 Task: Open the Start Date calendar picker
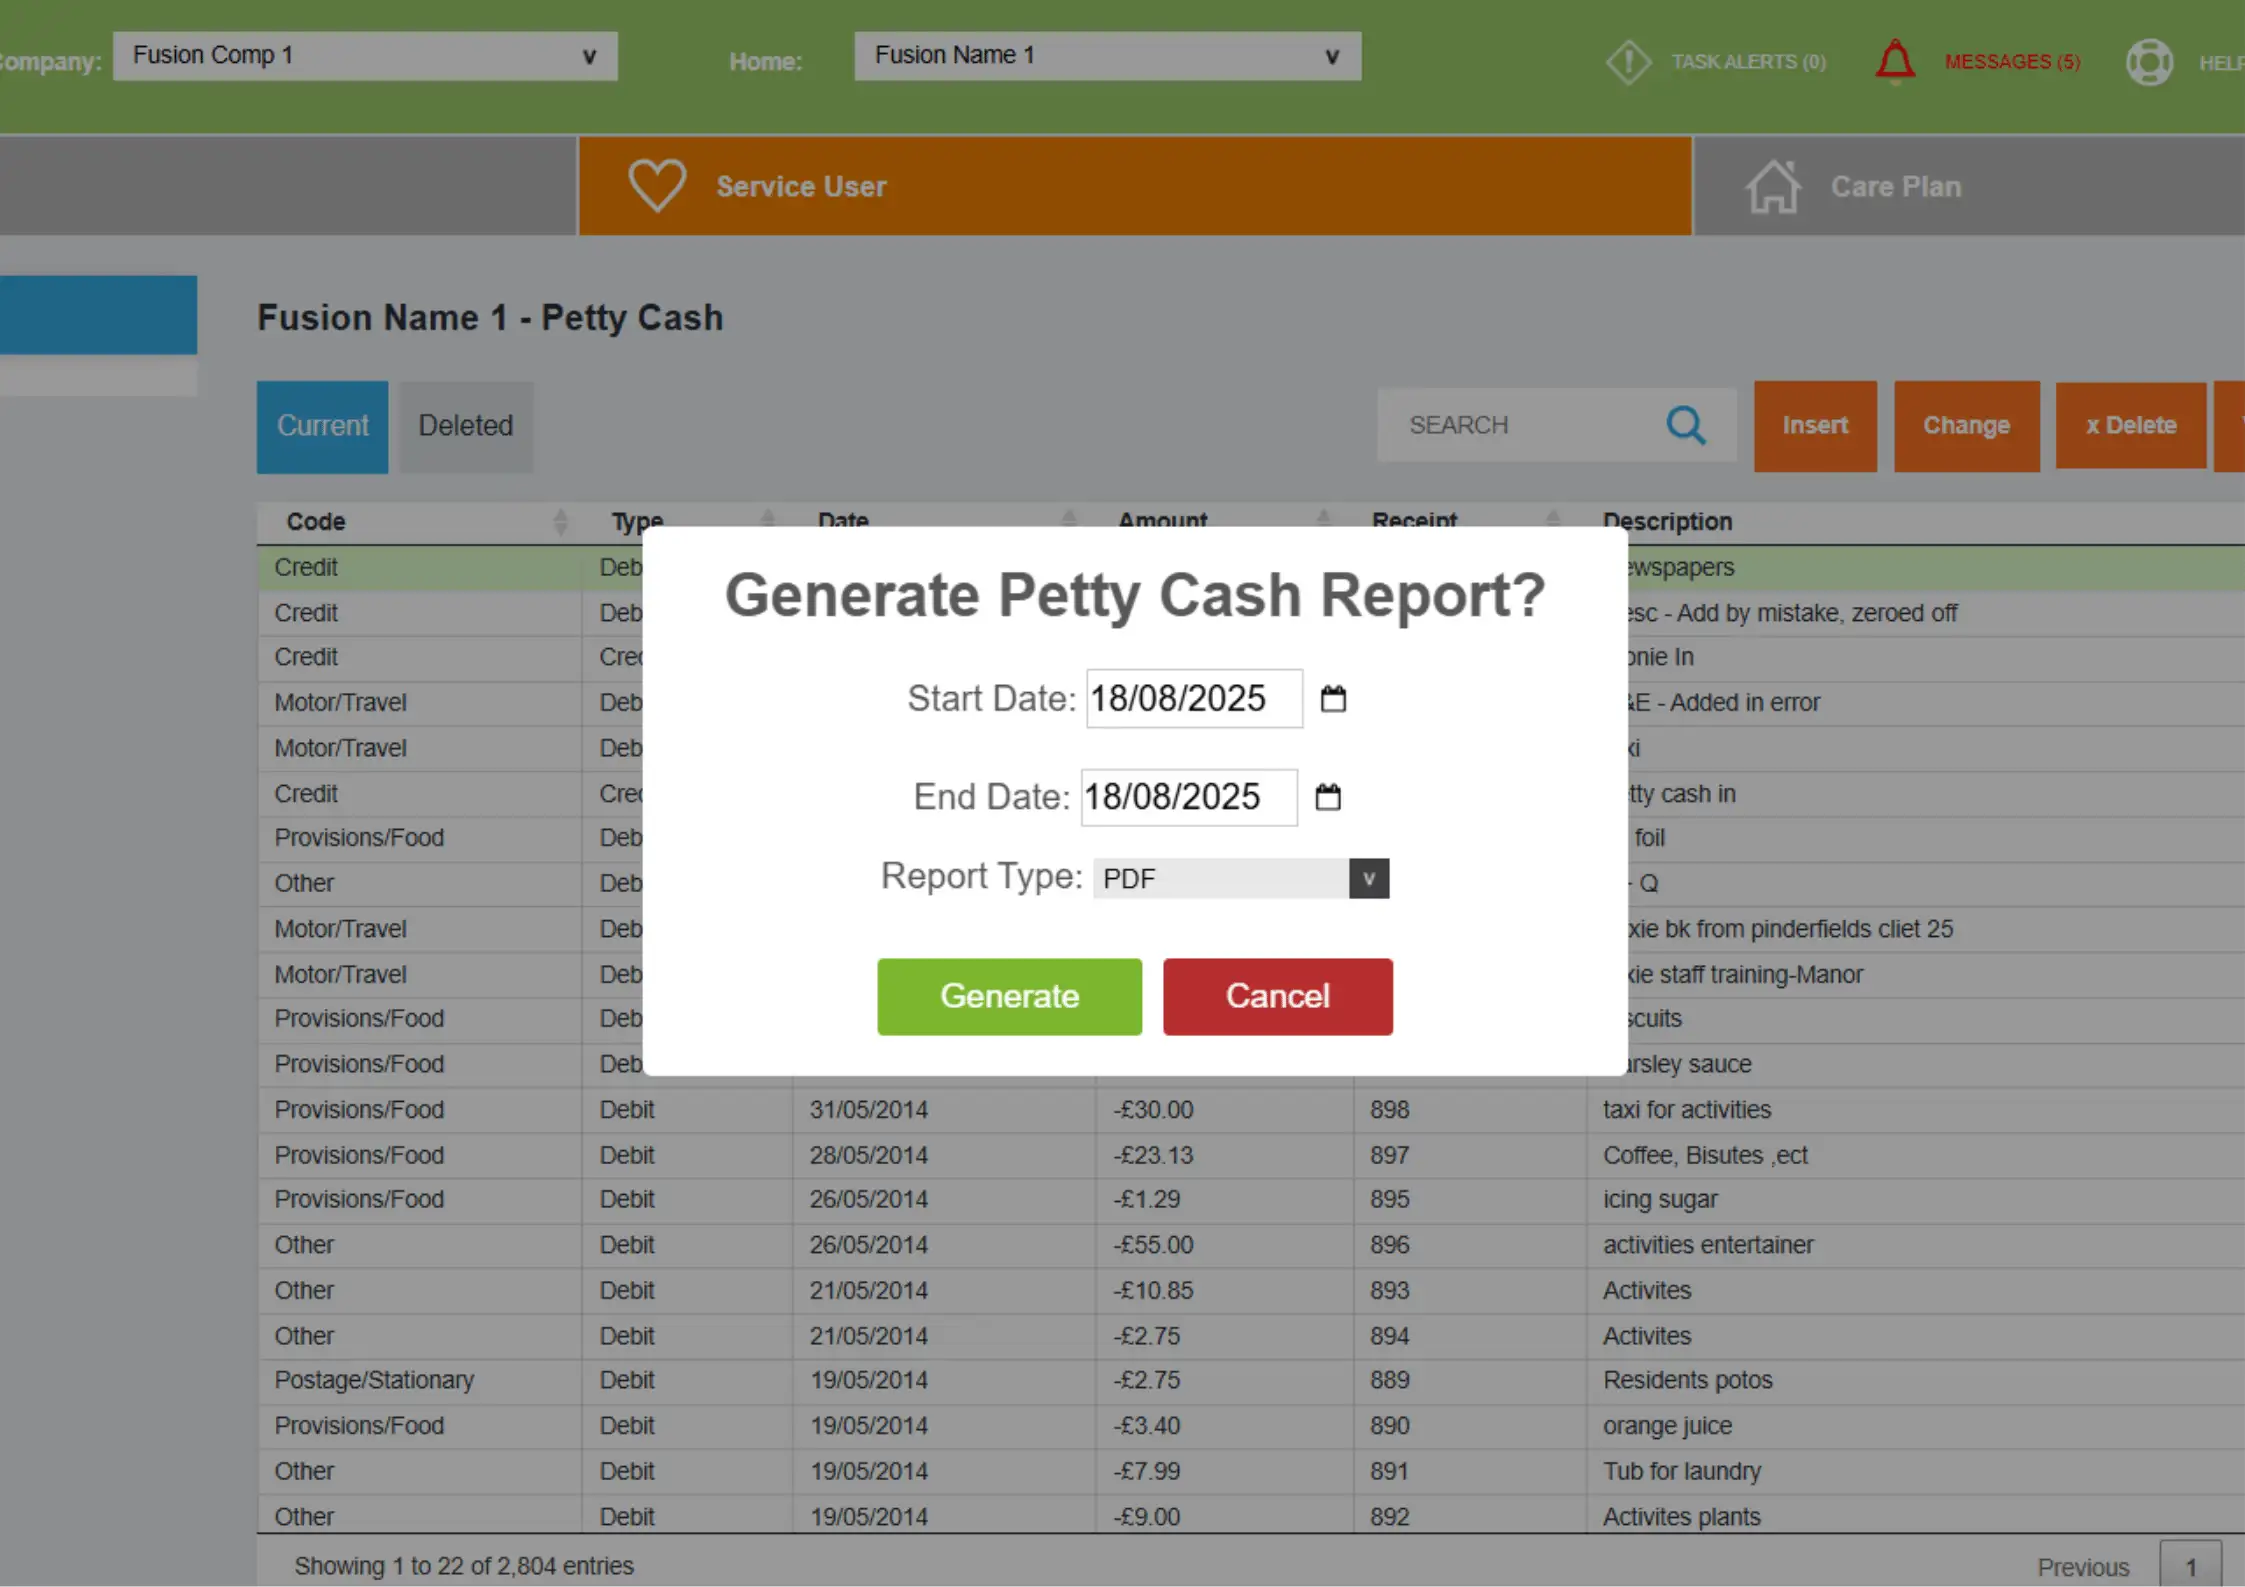click(1335, 699)
